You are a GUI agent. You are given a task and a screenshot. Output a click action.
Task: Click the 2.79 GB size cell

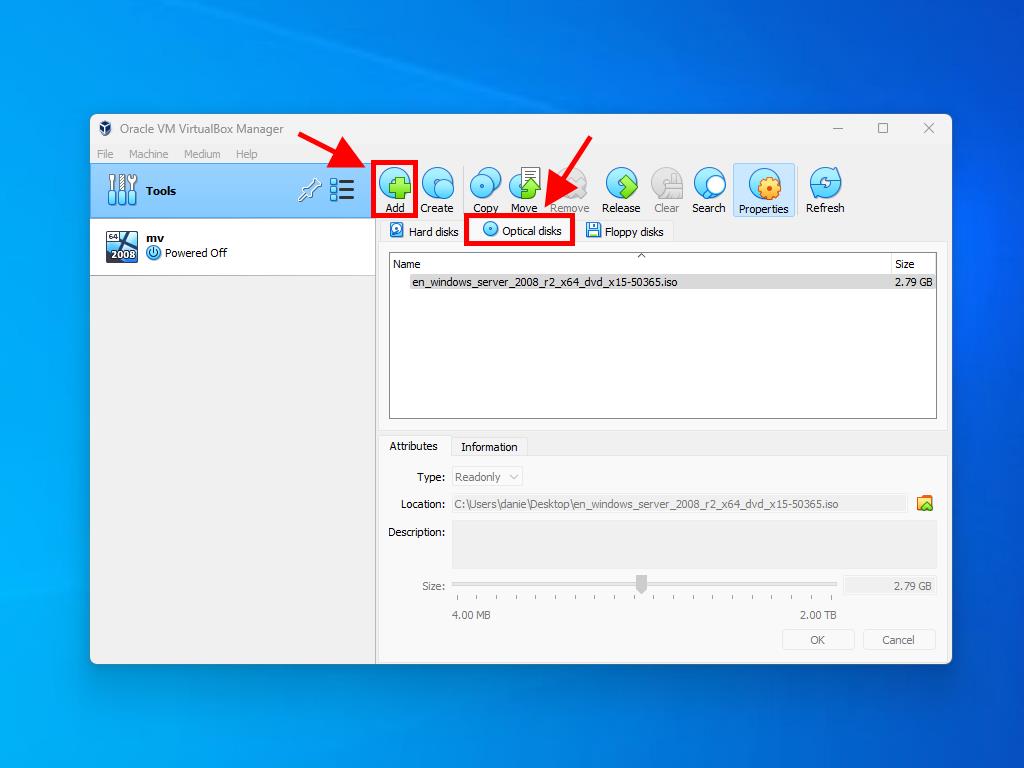(913, 282)
